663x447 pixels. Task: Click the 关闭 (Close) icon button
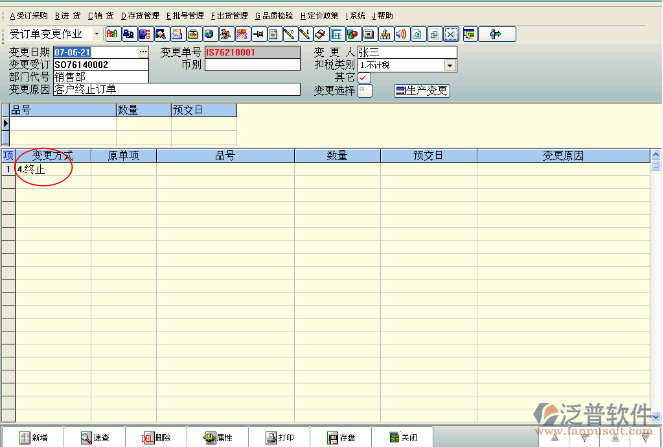(403, 438)
